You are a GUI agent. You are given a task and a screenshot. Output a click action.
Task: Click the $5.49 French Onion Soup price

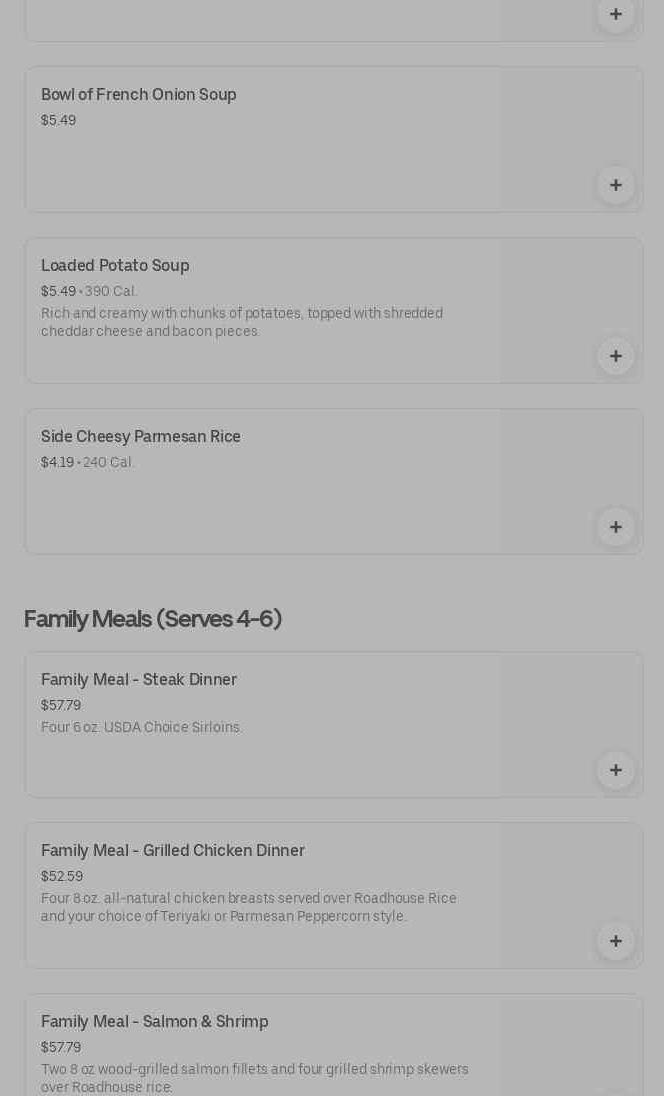[x=58, y=120]
